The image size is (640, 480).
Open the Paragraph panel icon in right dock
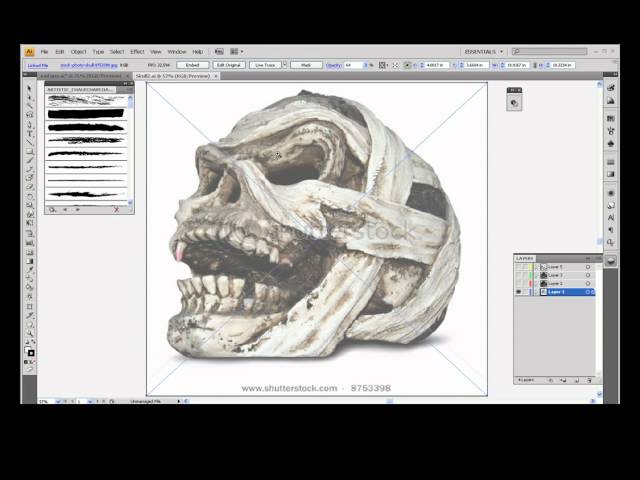[x=611, y=230]
